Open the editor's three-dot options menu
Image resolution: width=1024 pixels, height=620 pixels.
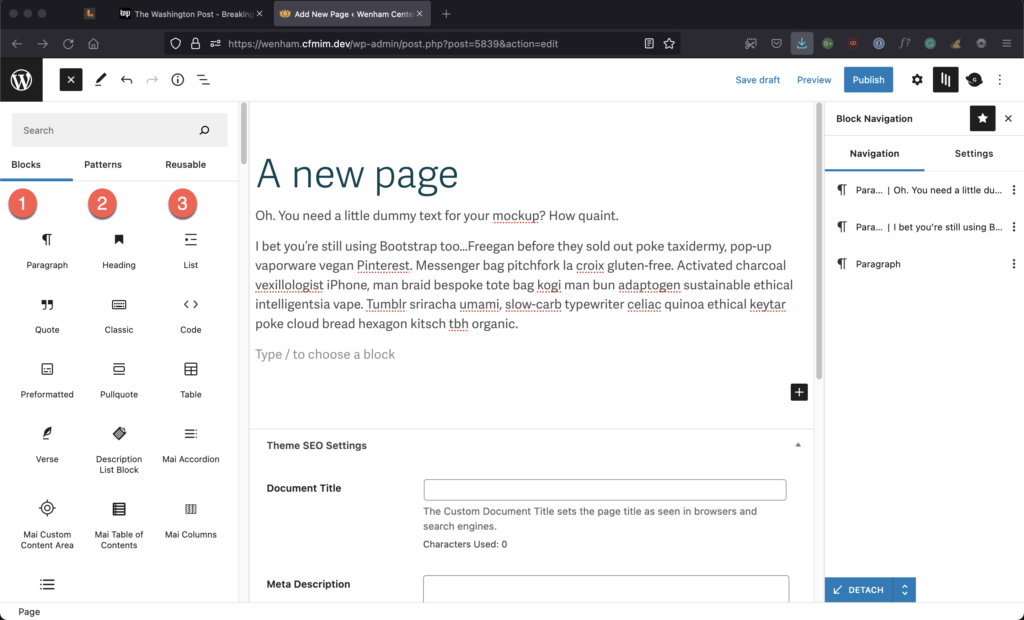(1000, 80)
